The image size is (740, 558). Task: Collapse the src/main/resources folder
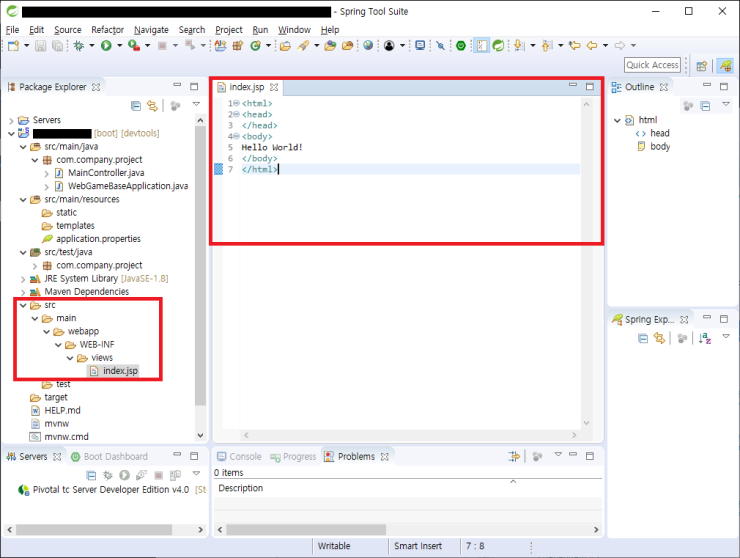coord(23,199)
